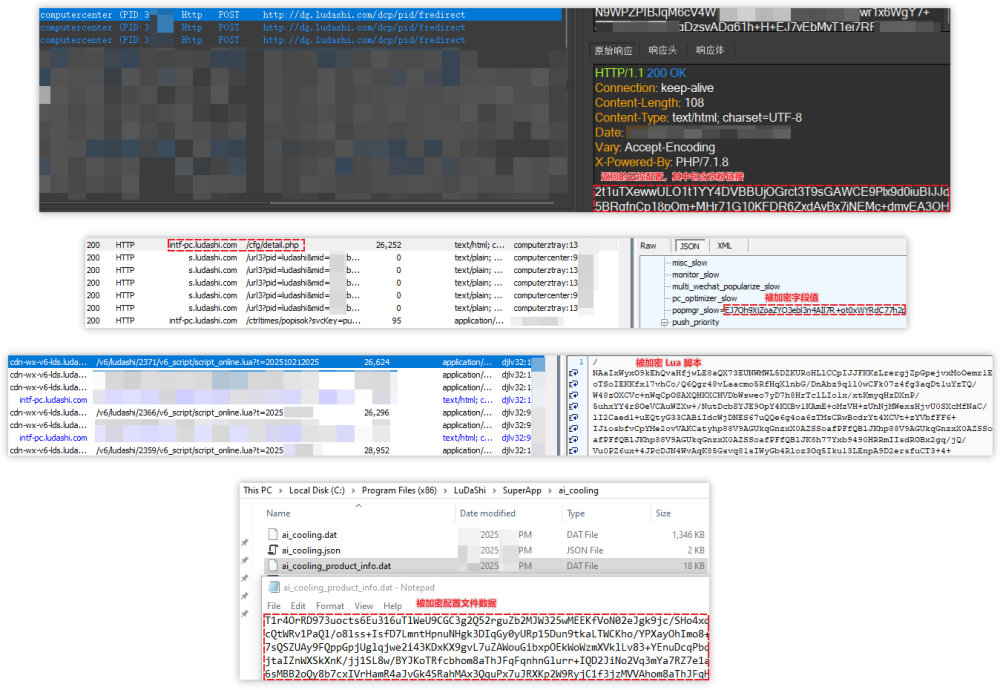Open the chevron after Program Files (x86)
Viewport: 1000px width, 690px height.
tap(445, 490)
